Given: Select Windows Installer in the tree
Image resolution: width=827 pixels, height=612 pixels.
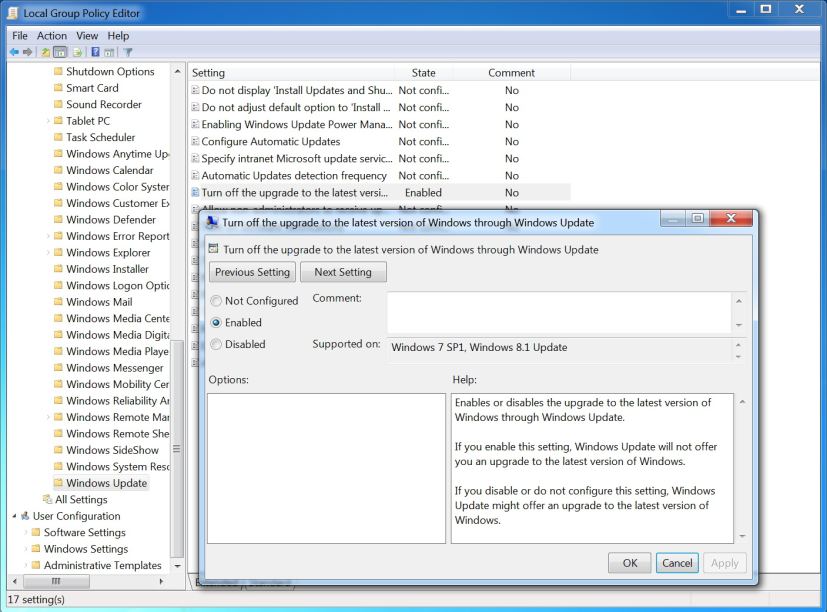Looking at the screenshot, I should point(108,269).
